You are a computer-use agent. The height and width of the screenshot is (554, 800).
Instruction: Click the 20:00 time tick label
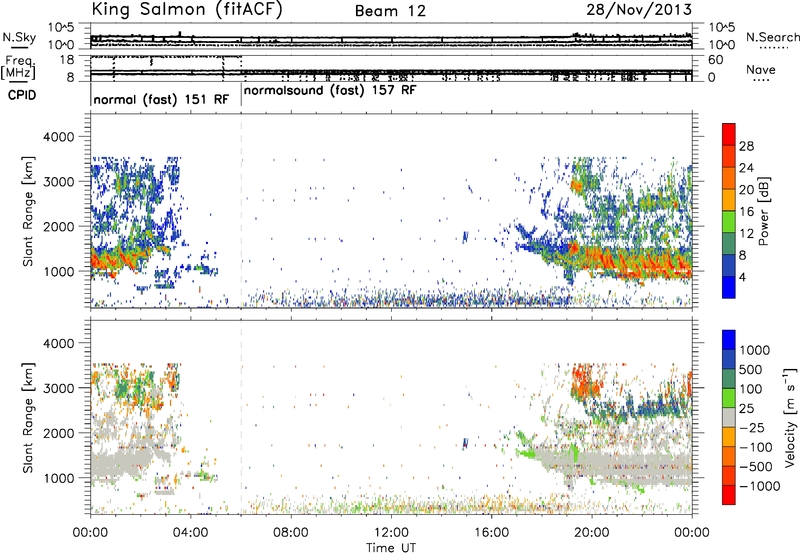(591, 533)
